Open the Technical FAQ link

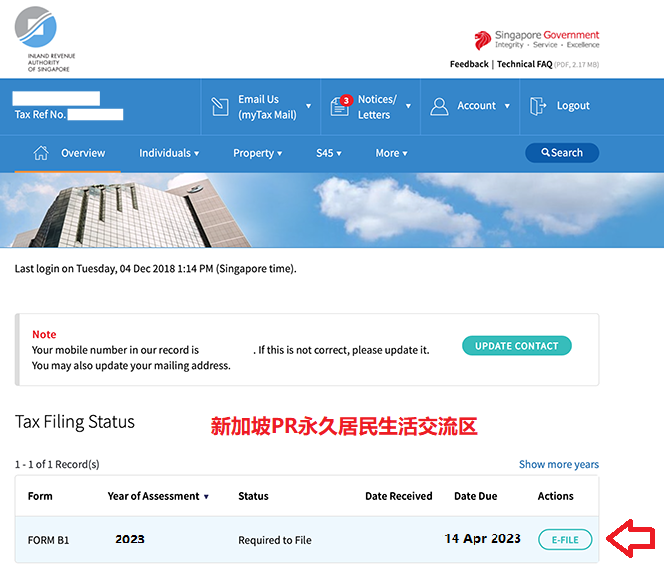tap(524, 64)
